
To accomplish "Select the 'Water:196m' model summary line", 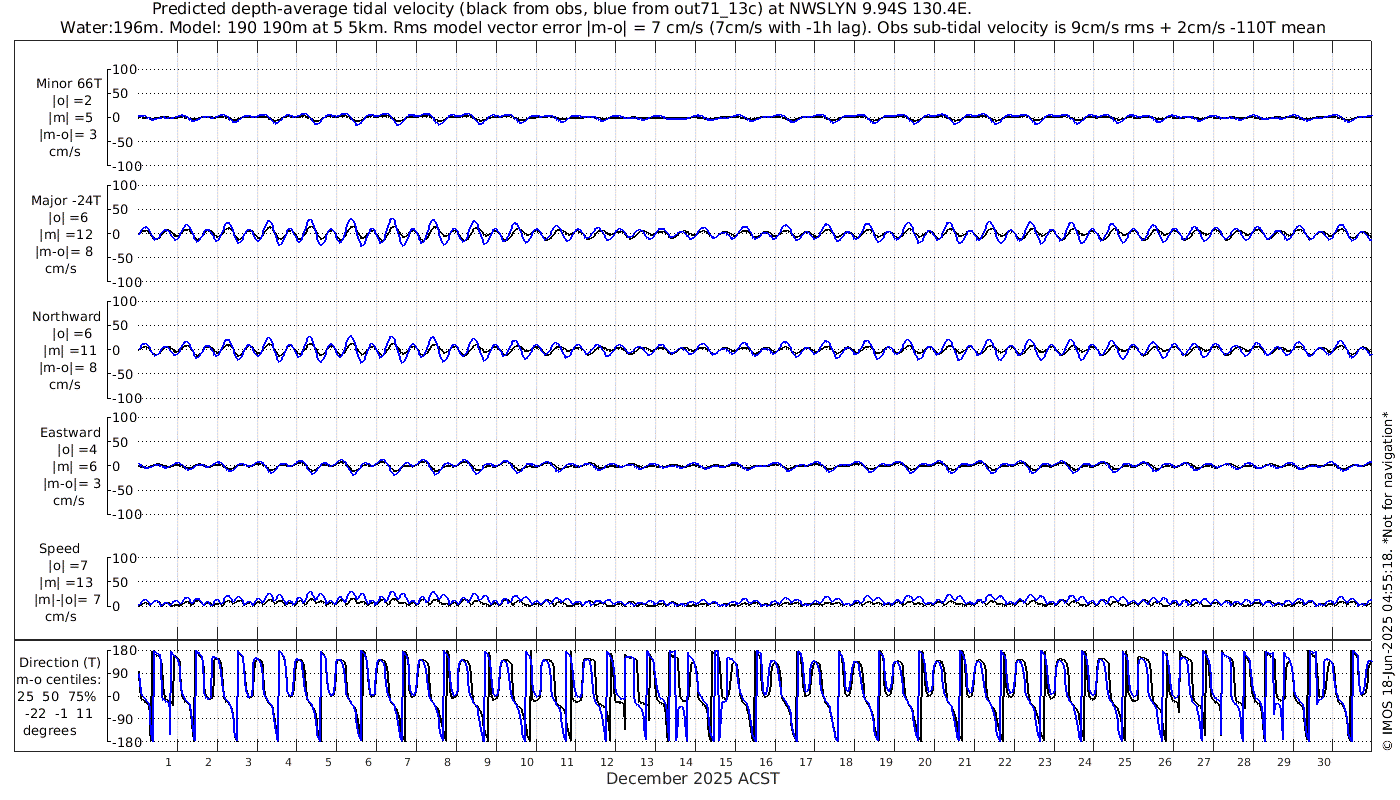I will click(x=694, y=28).
